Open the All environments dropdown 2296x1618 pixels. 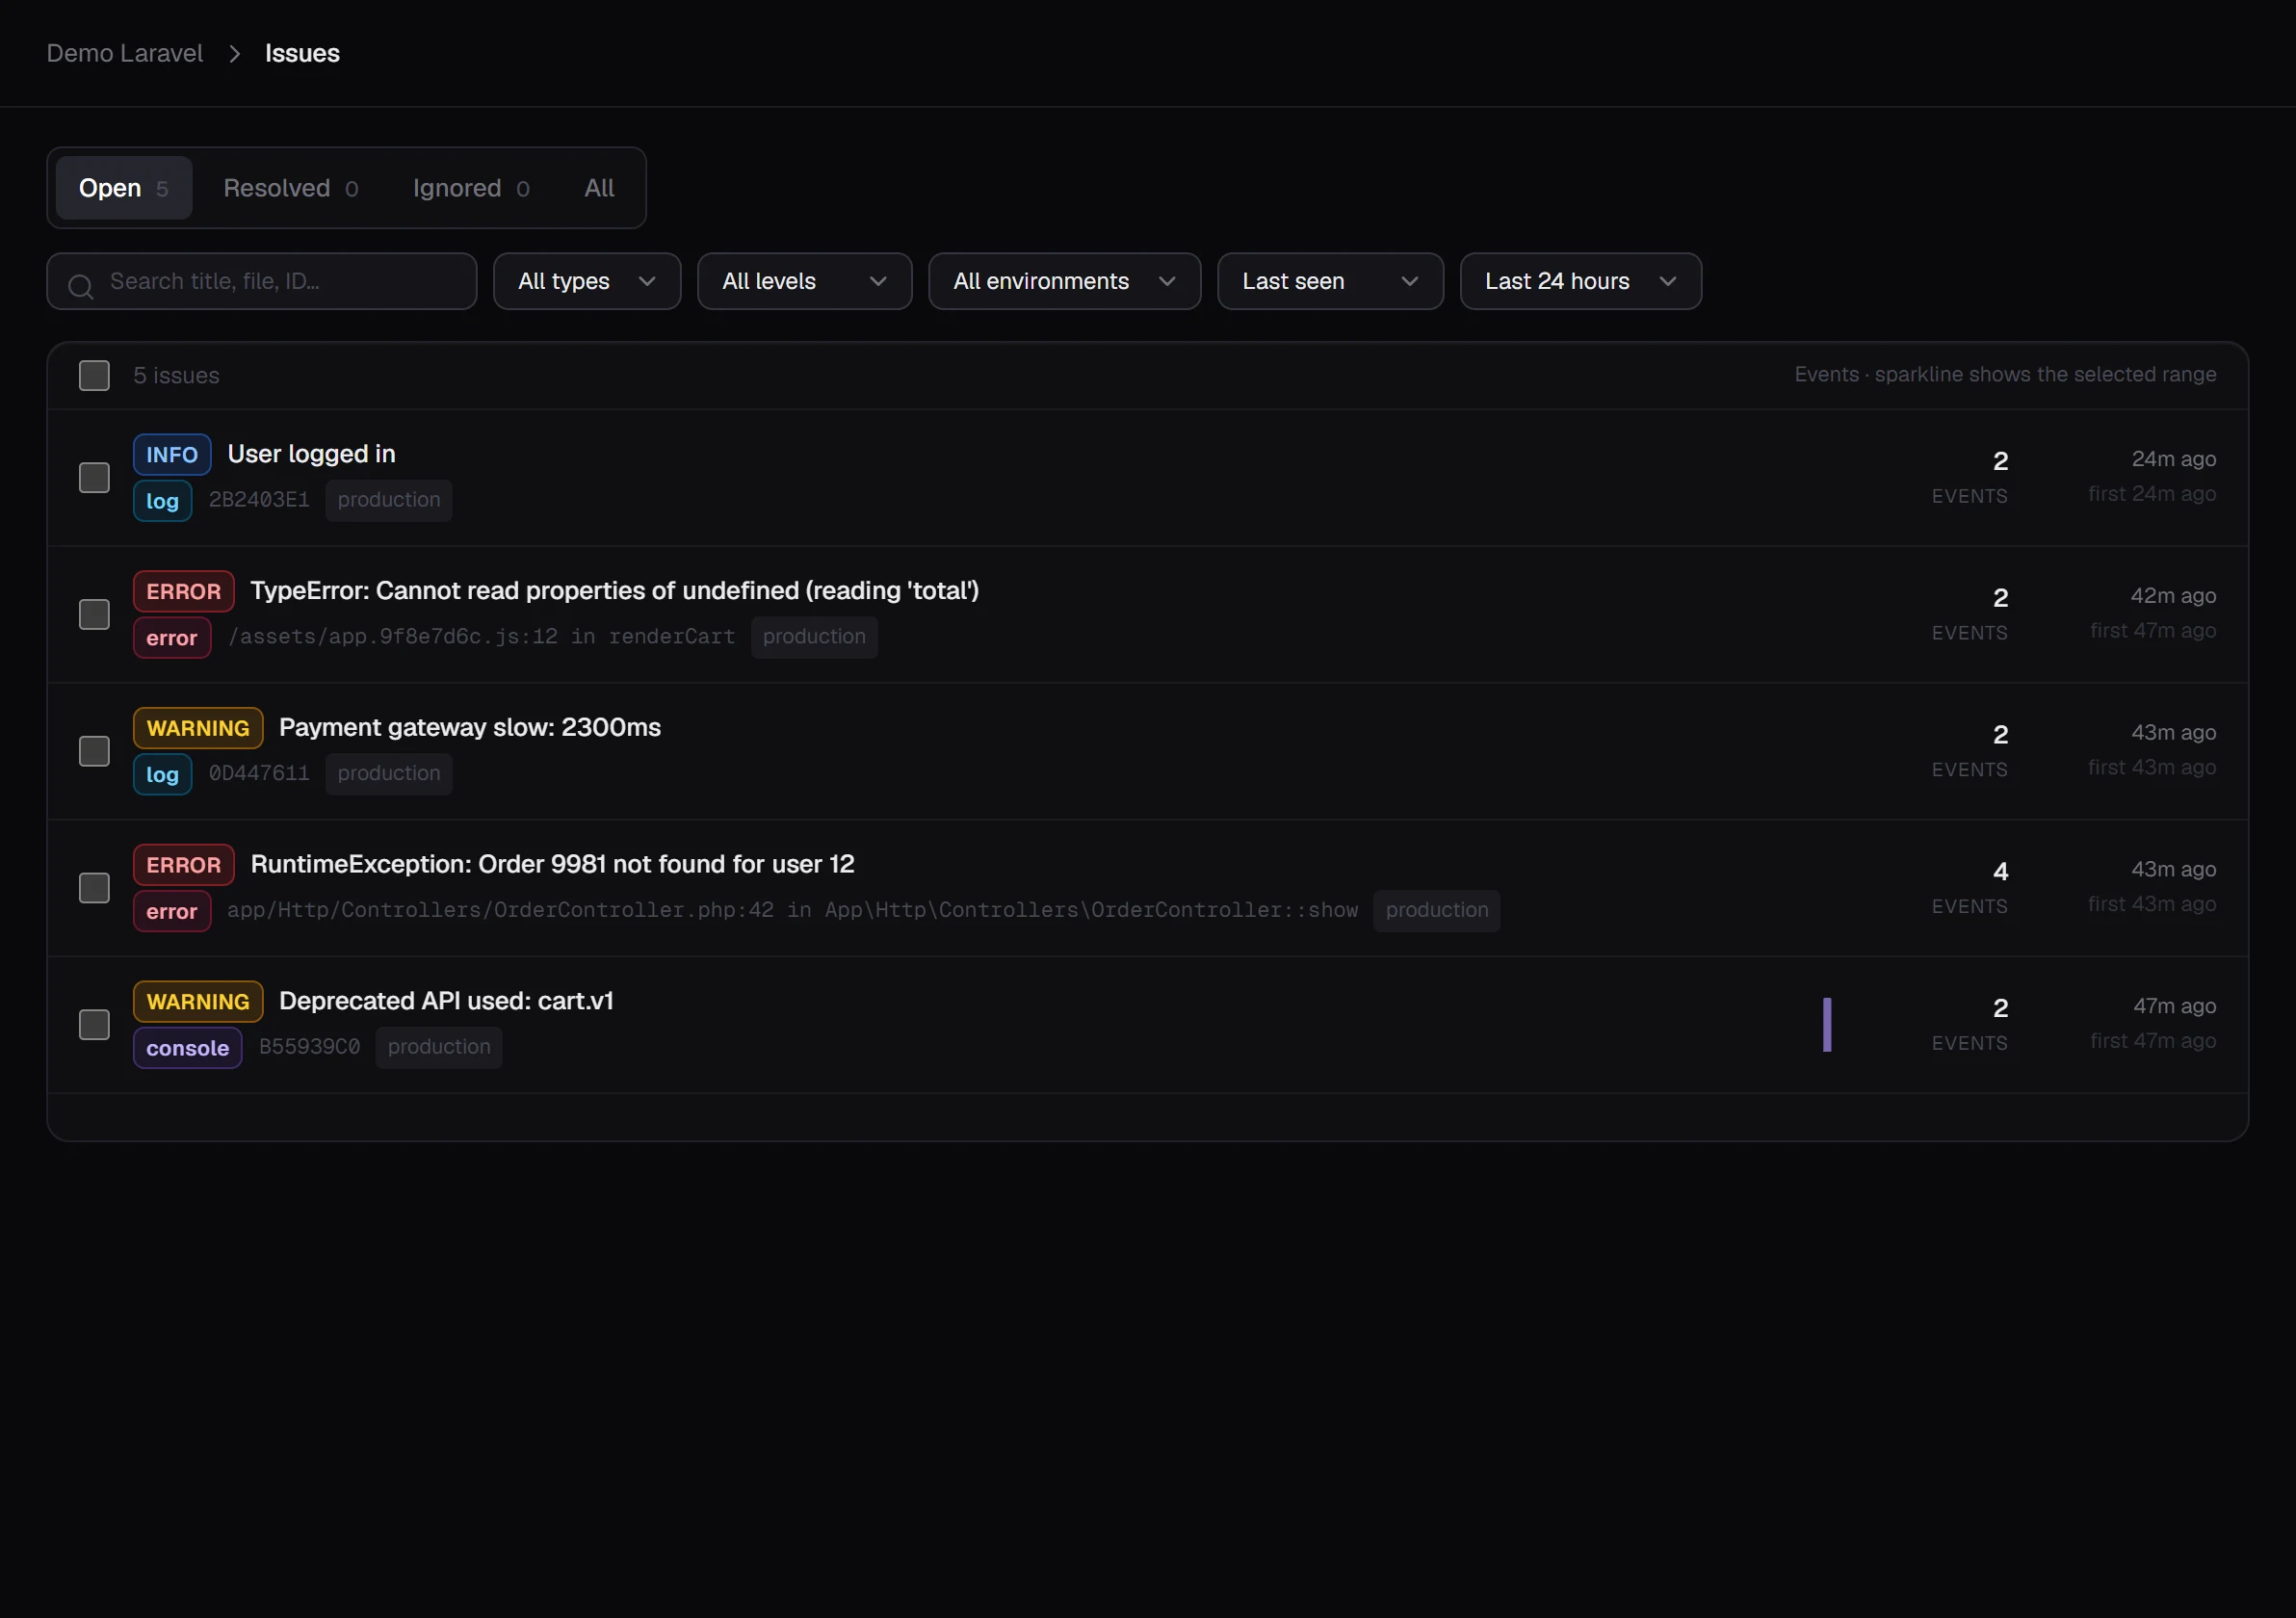coord(1064,282)
